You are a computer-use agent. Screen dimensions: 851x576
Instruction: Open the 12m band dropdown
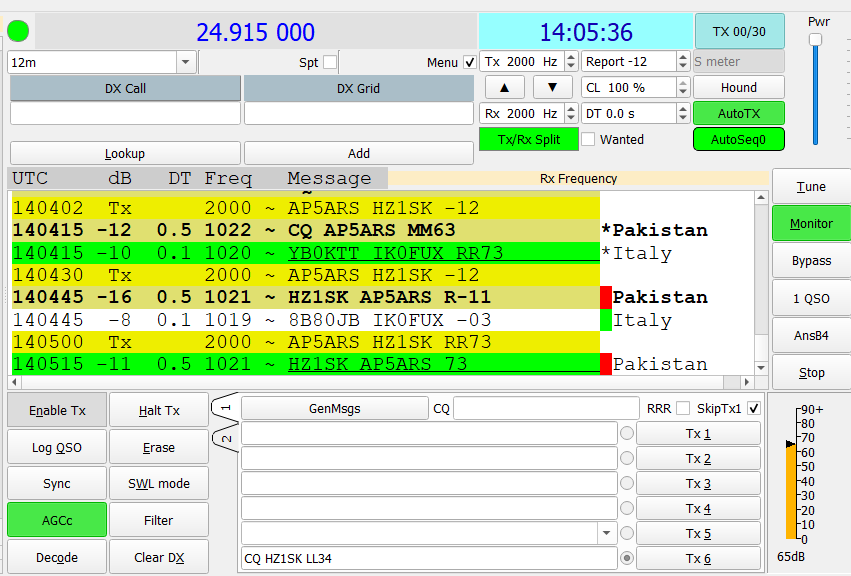pos(185,62)
